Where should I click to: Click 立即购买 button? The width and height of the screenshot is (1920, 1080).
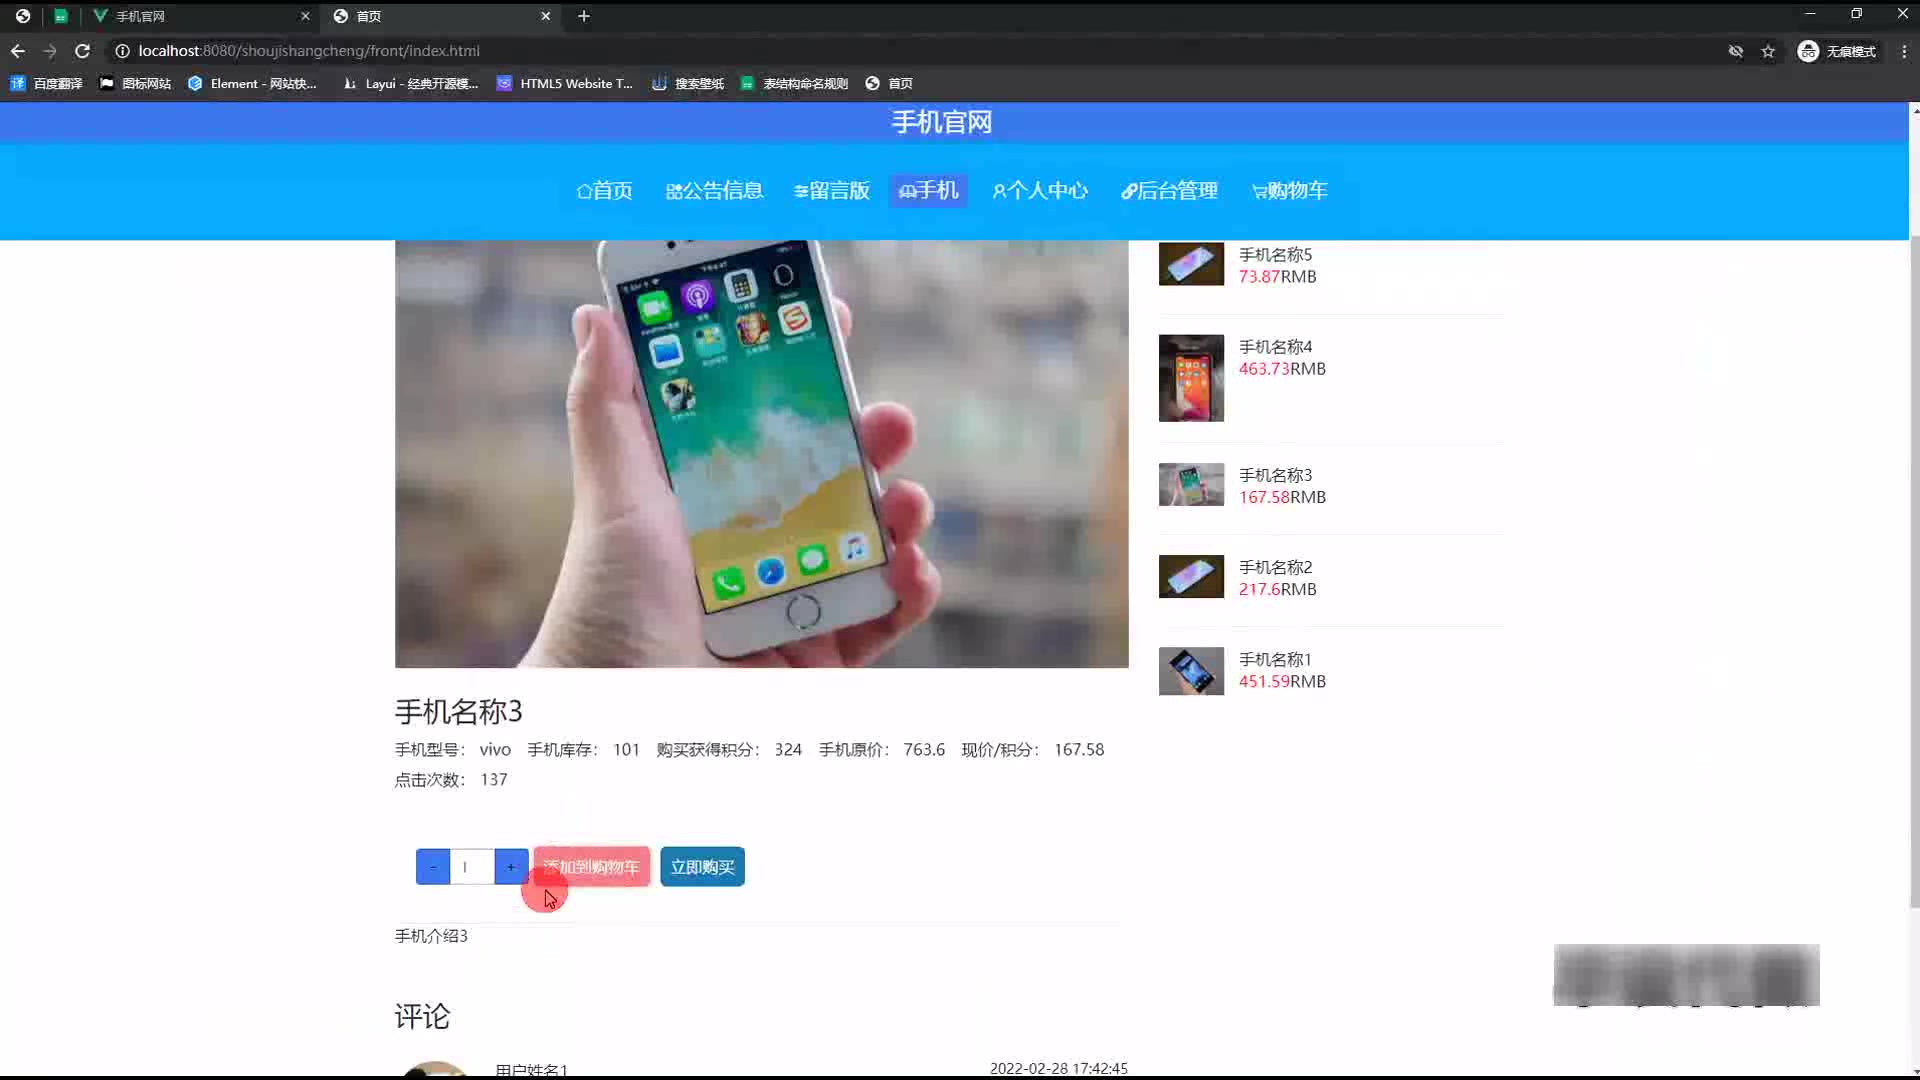pyautogui.click(x=702, y=867)
